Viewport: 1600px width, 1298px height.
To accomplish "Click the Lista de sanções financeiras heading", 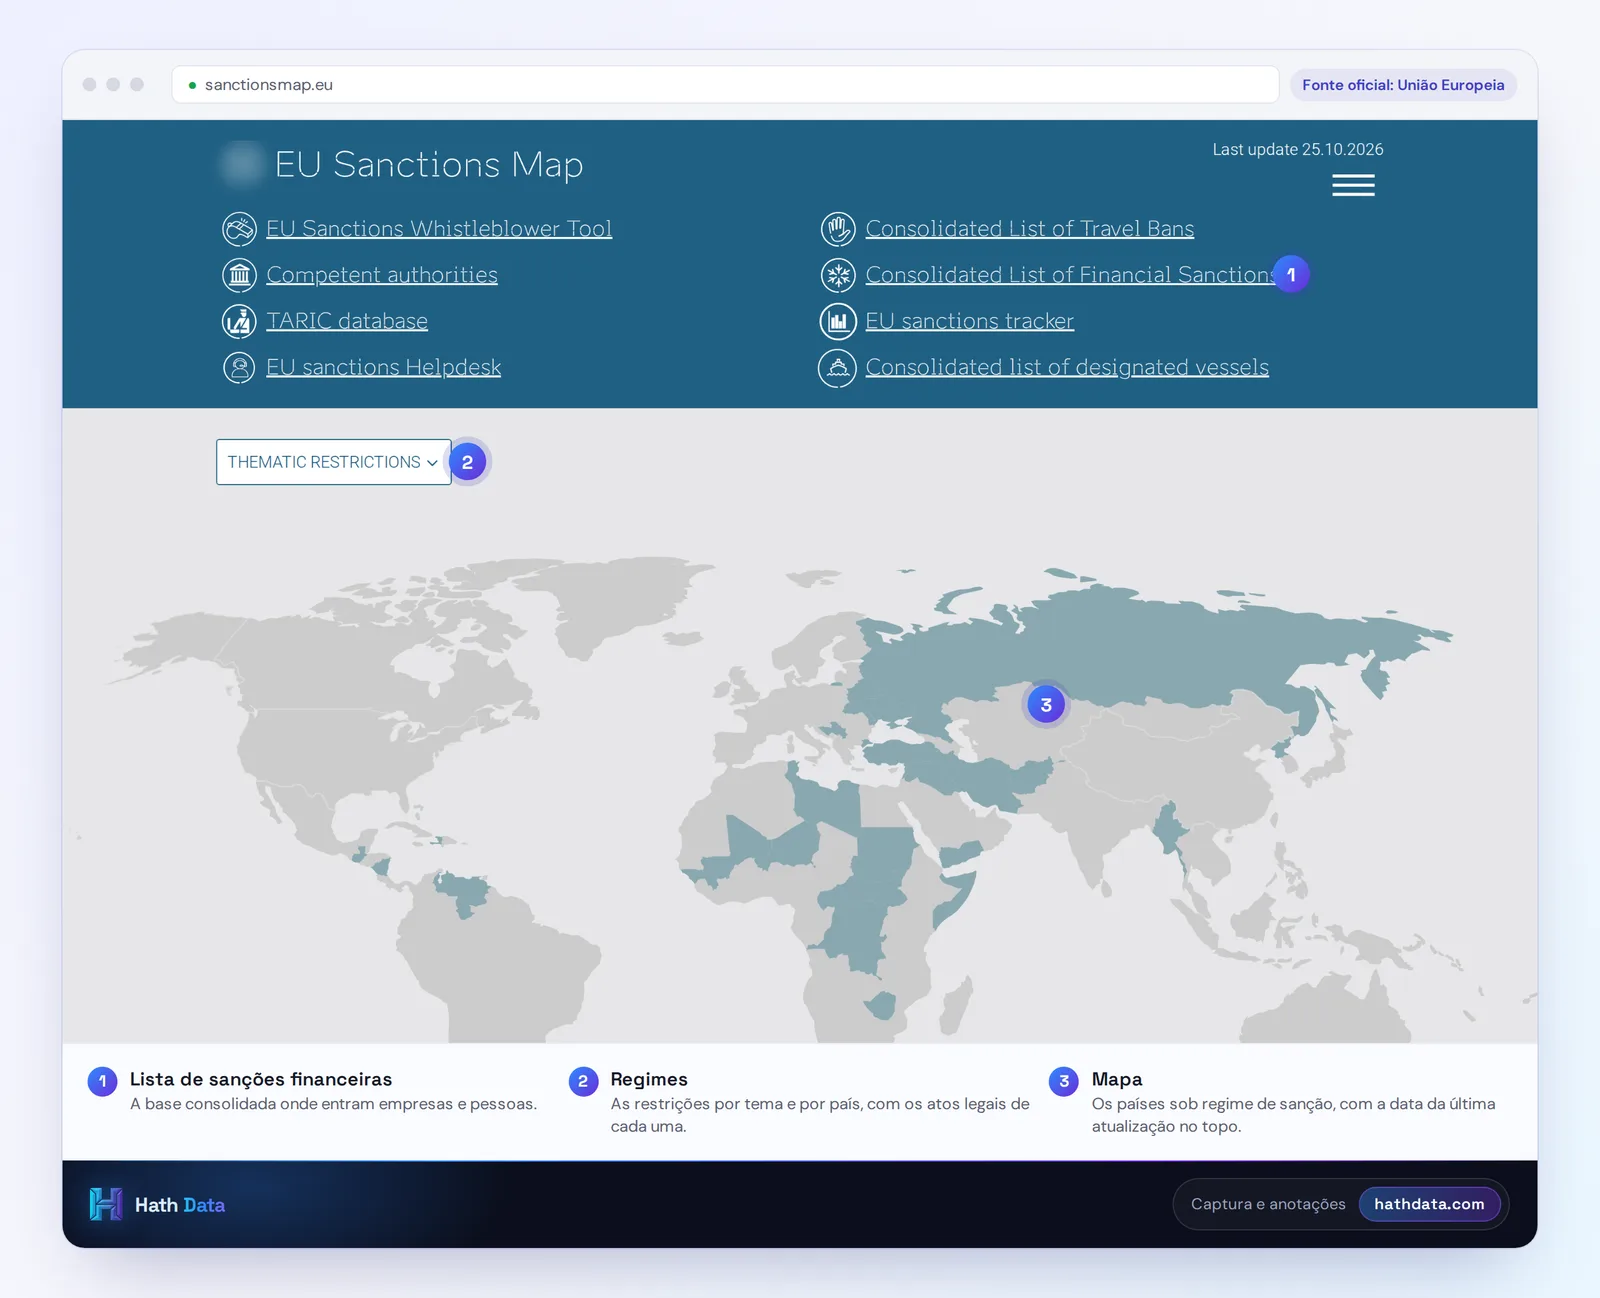I will (x=261, y=1079).
